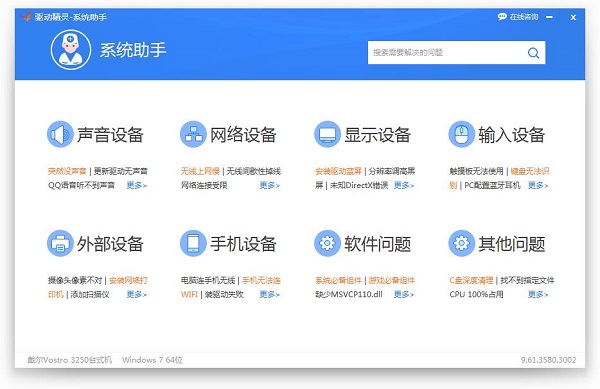Open the 其他问题 gear icon

(x=461, y=243)
